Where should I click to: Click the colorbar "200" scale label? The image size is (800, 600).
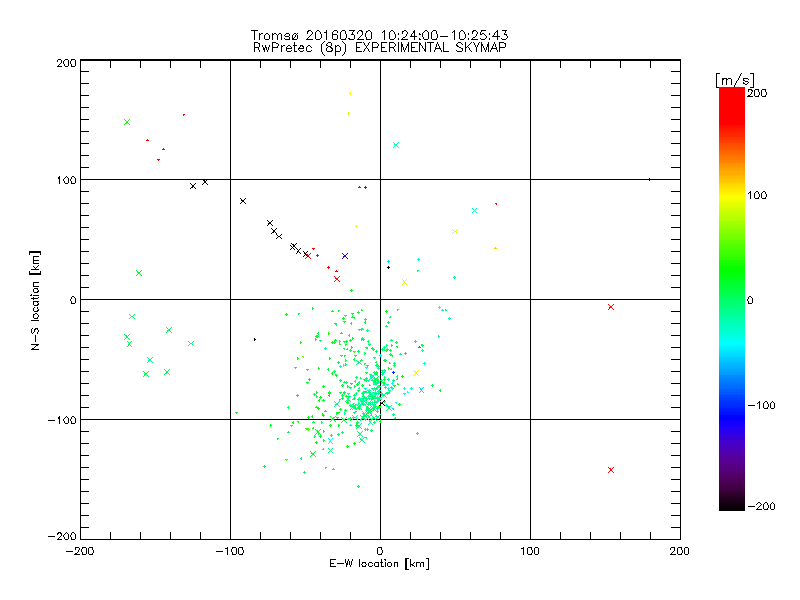point(757,93)
